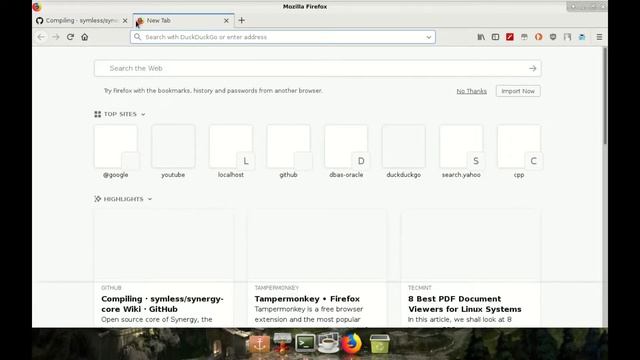This screenshot has width=640, height=360.
Task: Focus the Search the Web field
Action: point(318,69)
